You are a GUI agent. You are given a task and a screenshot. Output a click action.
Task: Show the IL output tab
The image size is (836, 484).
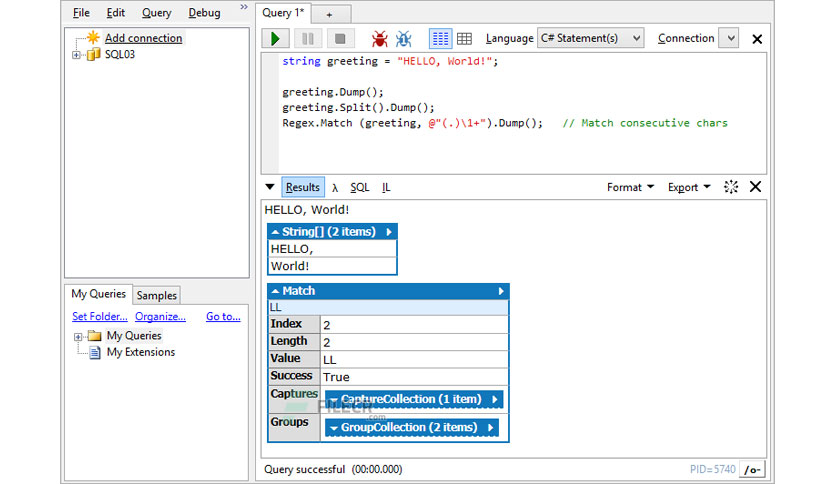[x=386, y=188]
